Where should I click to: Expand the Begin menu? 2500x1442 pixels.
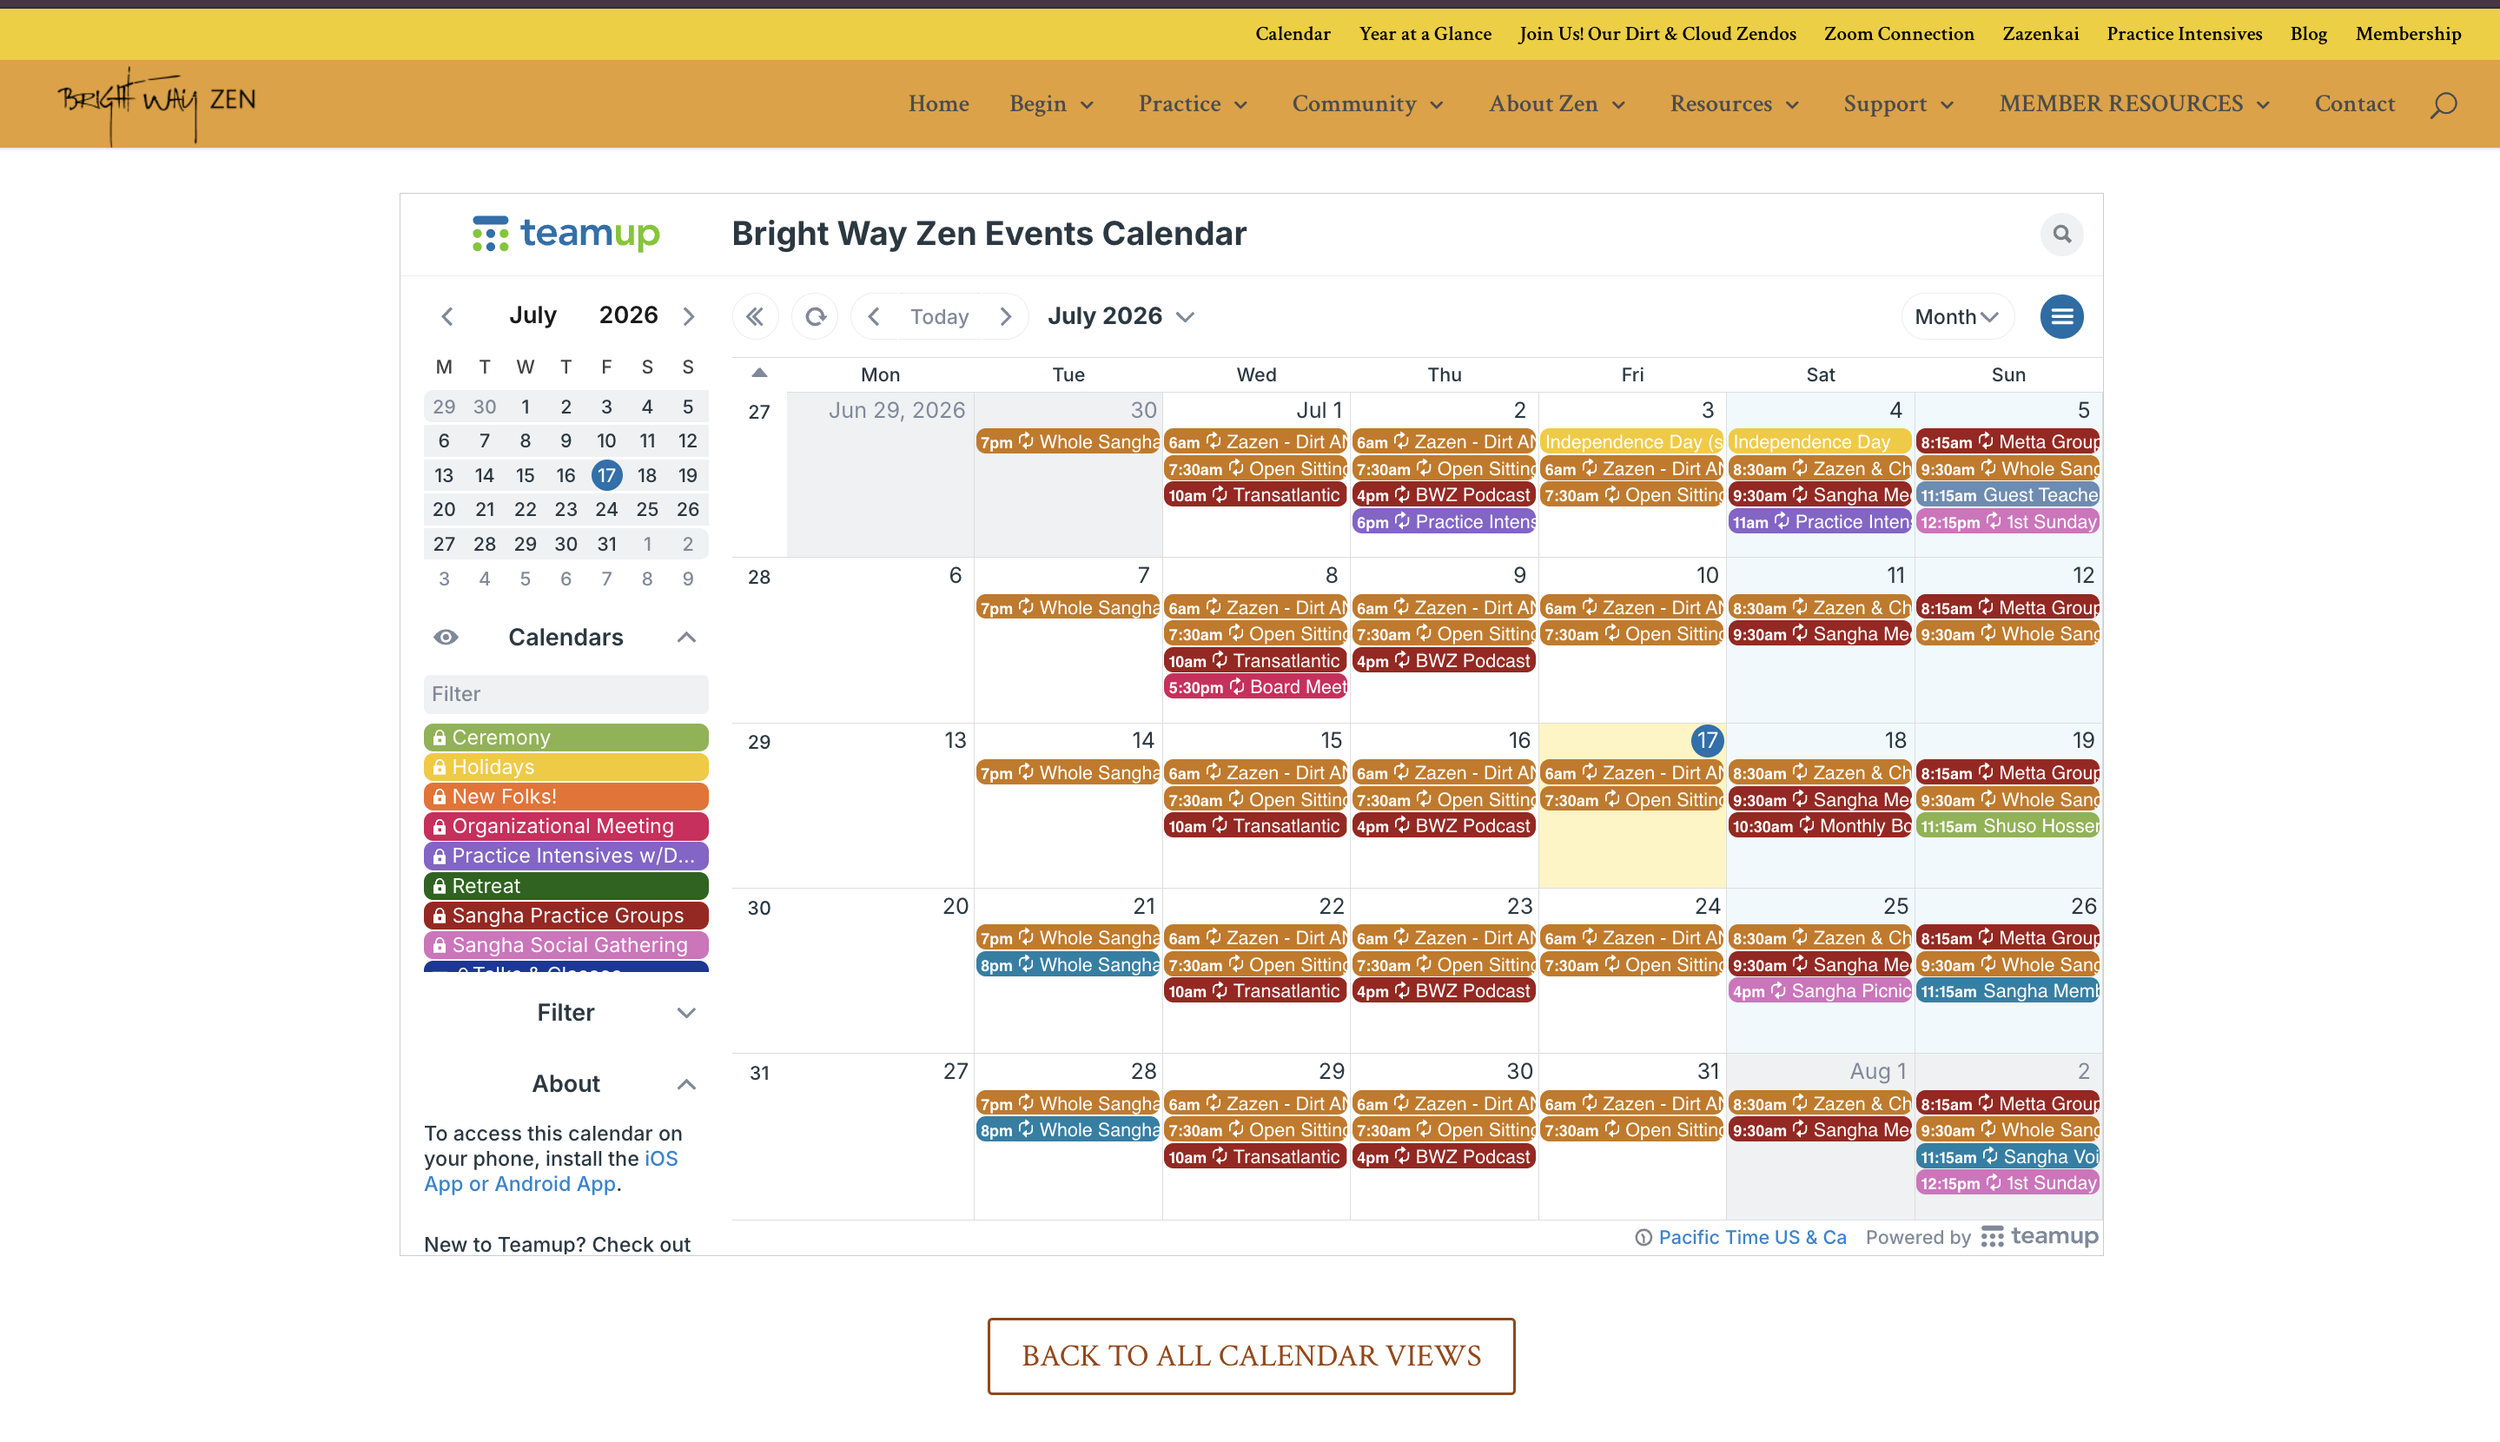pyautogui.click(x=1051, y=104)
